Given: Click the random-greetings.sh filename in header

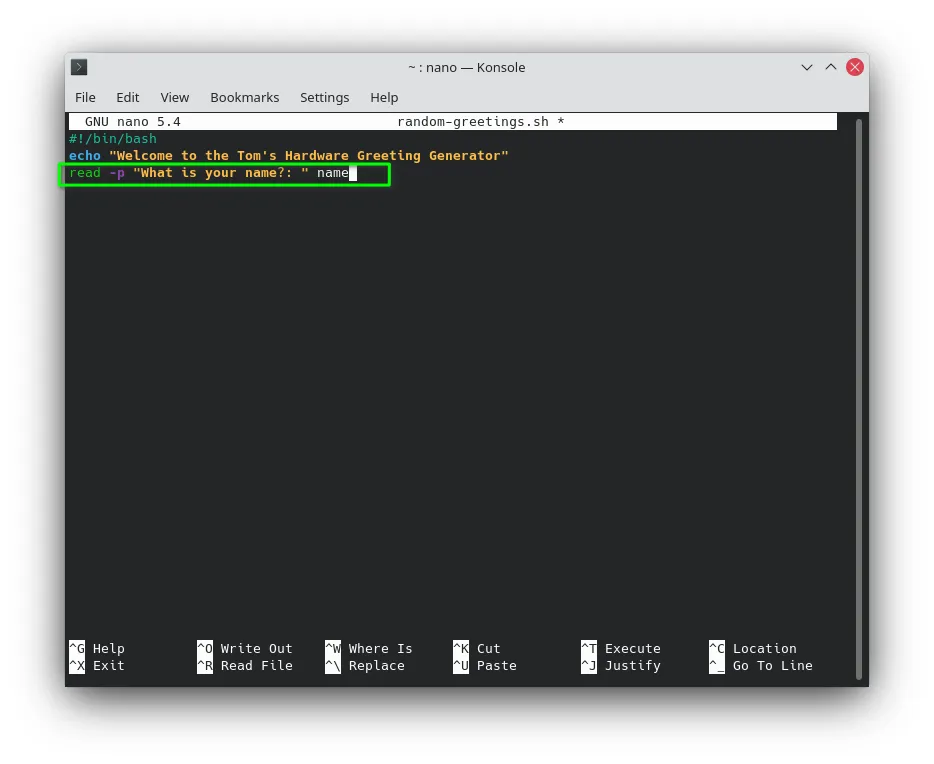Looking at the screenshot, I should (x=473, y=122).
